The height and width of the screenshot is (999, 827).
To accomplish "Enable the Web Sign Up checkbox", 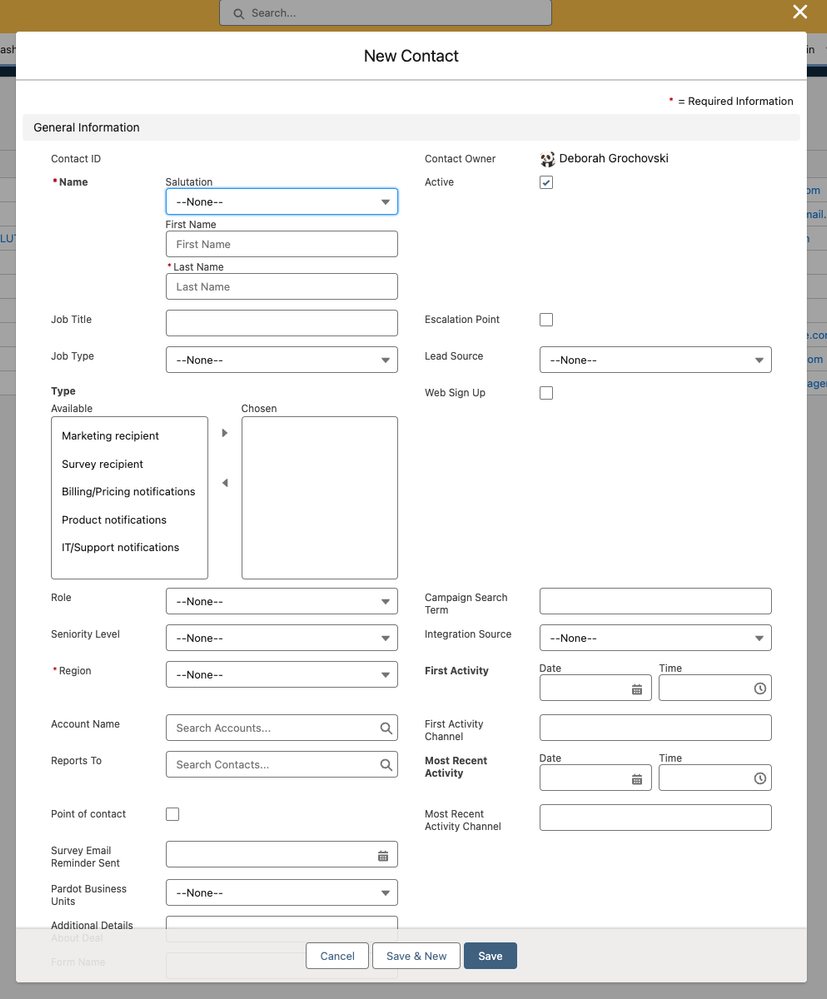I will 546,393.
